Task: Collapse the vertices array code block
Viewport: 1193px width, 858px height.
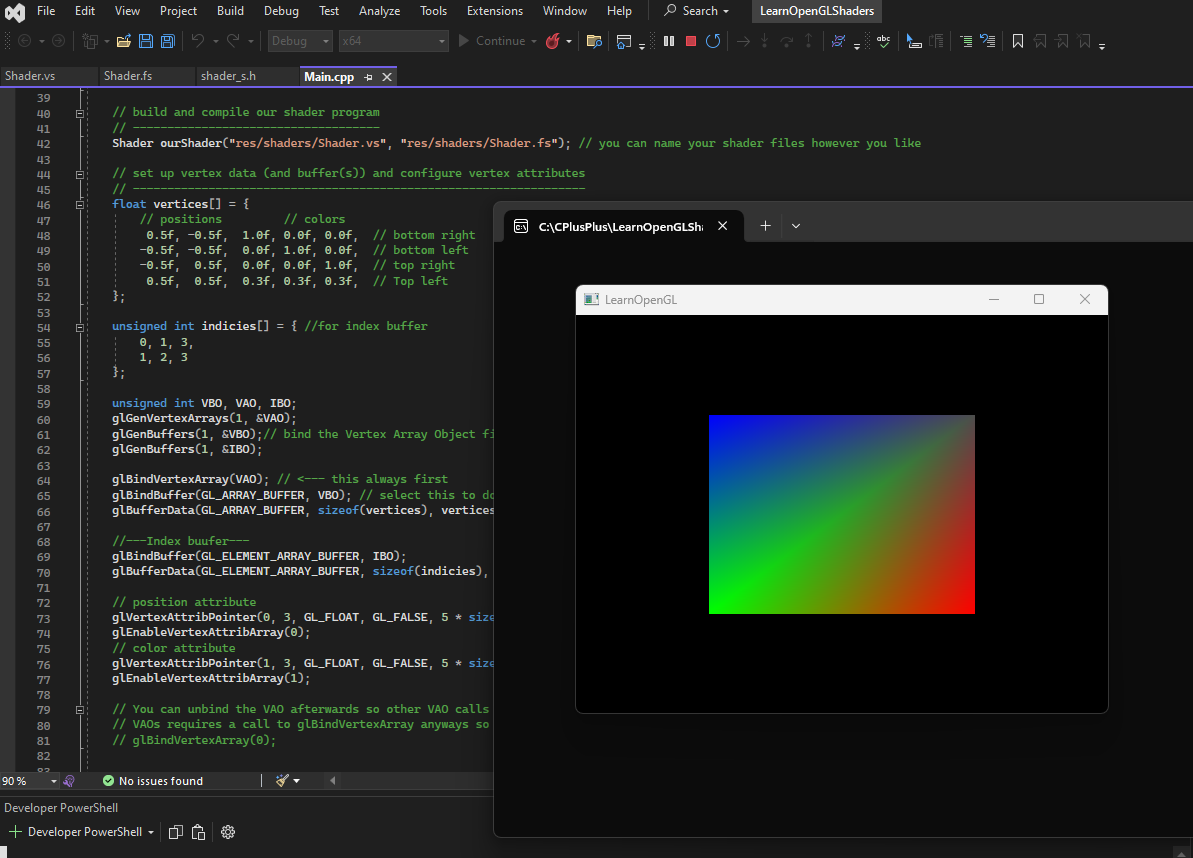Action: point(79,204)
